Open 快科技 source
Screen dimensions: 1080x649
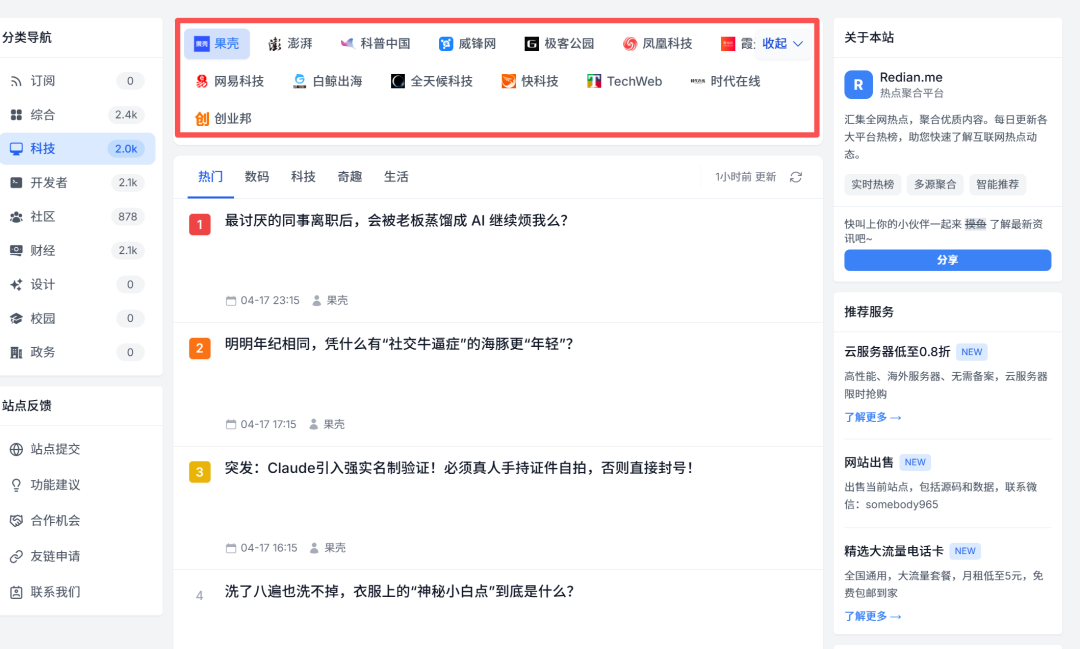click(x=530, y=81)
